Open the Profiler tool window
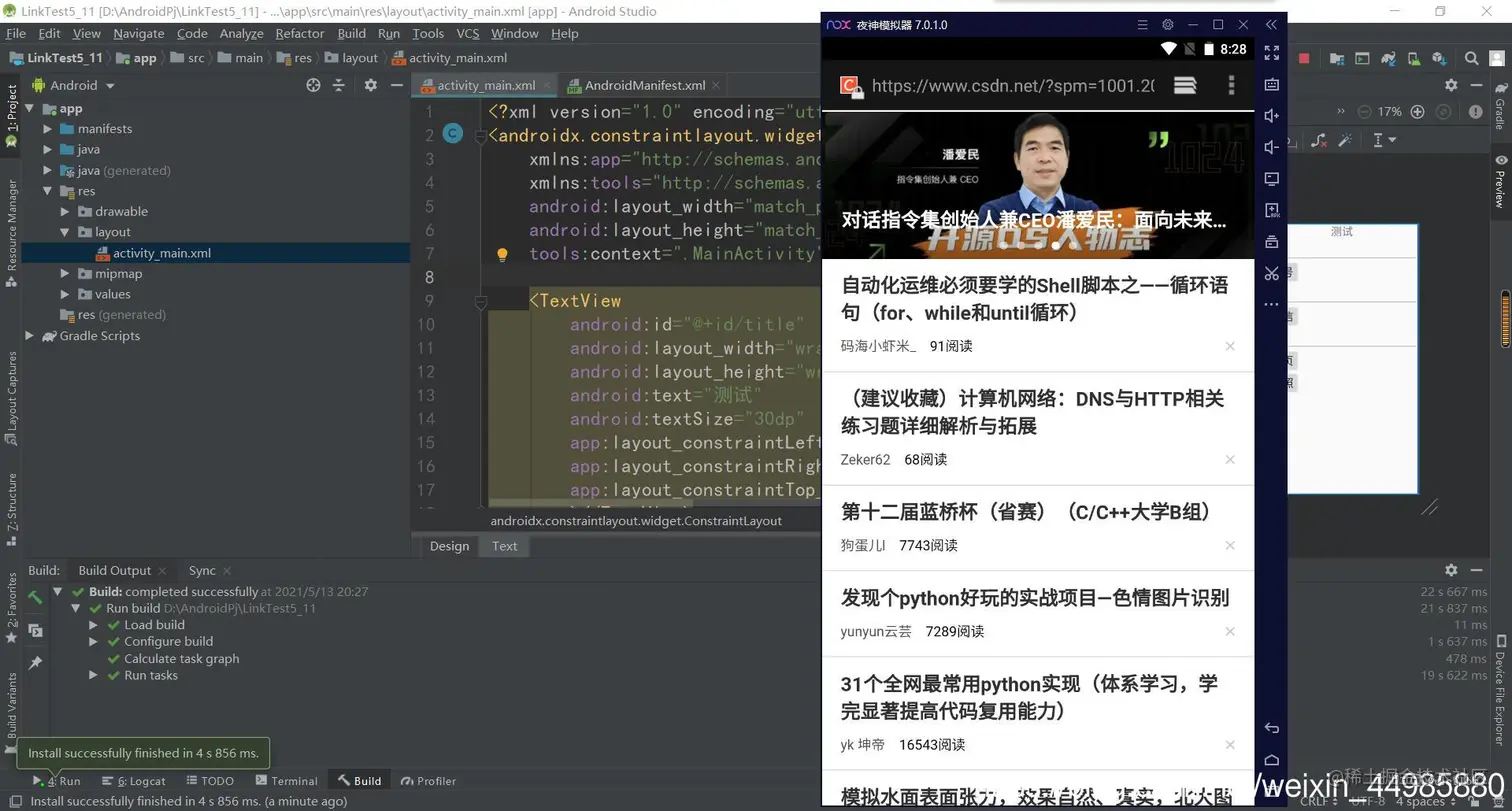Screen dimensions: 1512x811 (428, 781)
